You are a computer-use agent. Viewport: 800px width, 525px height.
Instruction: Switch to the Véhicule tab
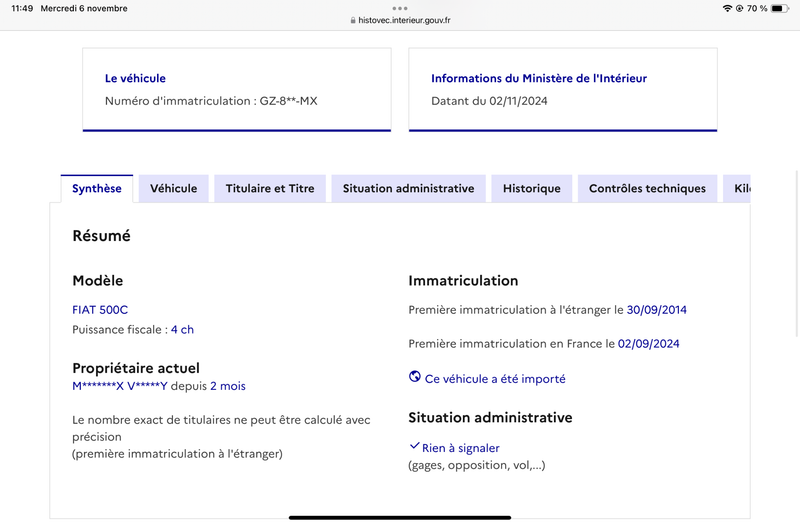coord(173,188)
